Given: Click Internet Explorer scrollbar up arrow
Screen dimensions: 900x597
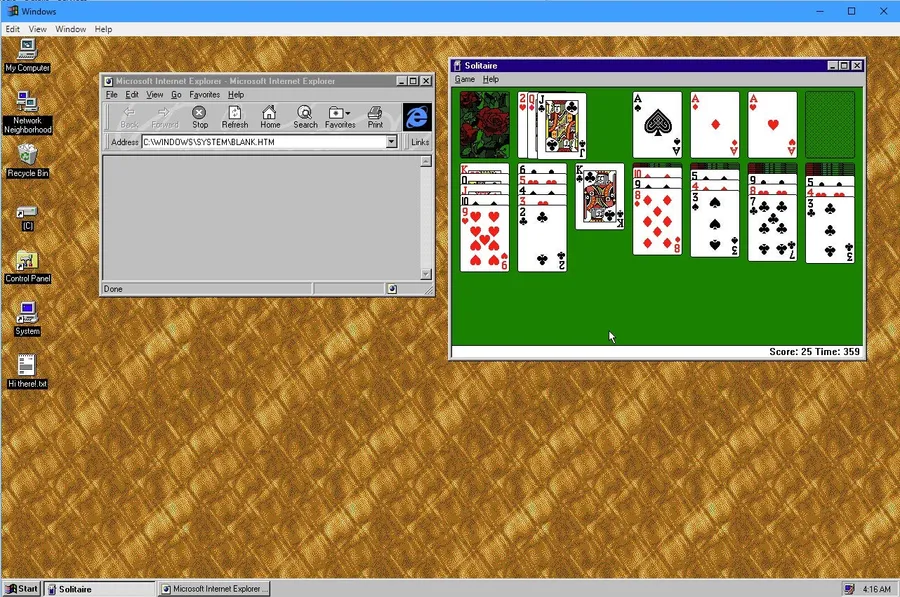Looking at the screenshot, I should pyautogui.click(x=426, y=161).
